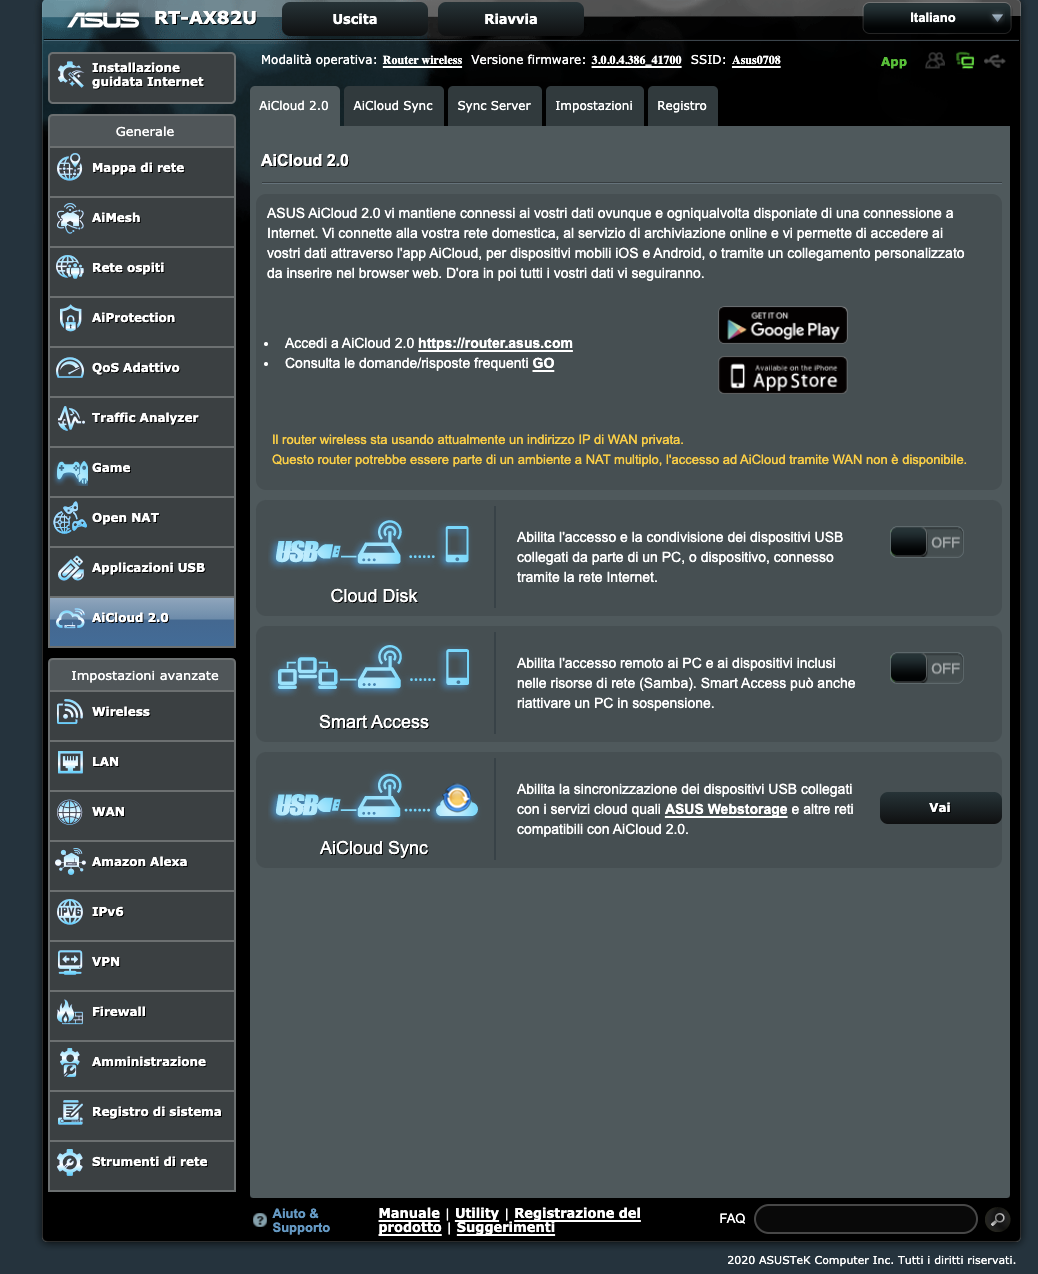
Task: Open the Google Play store badge
Action: (x=783, y=325)
